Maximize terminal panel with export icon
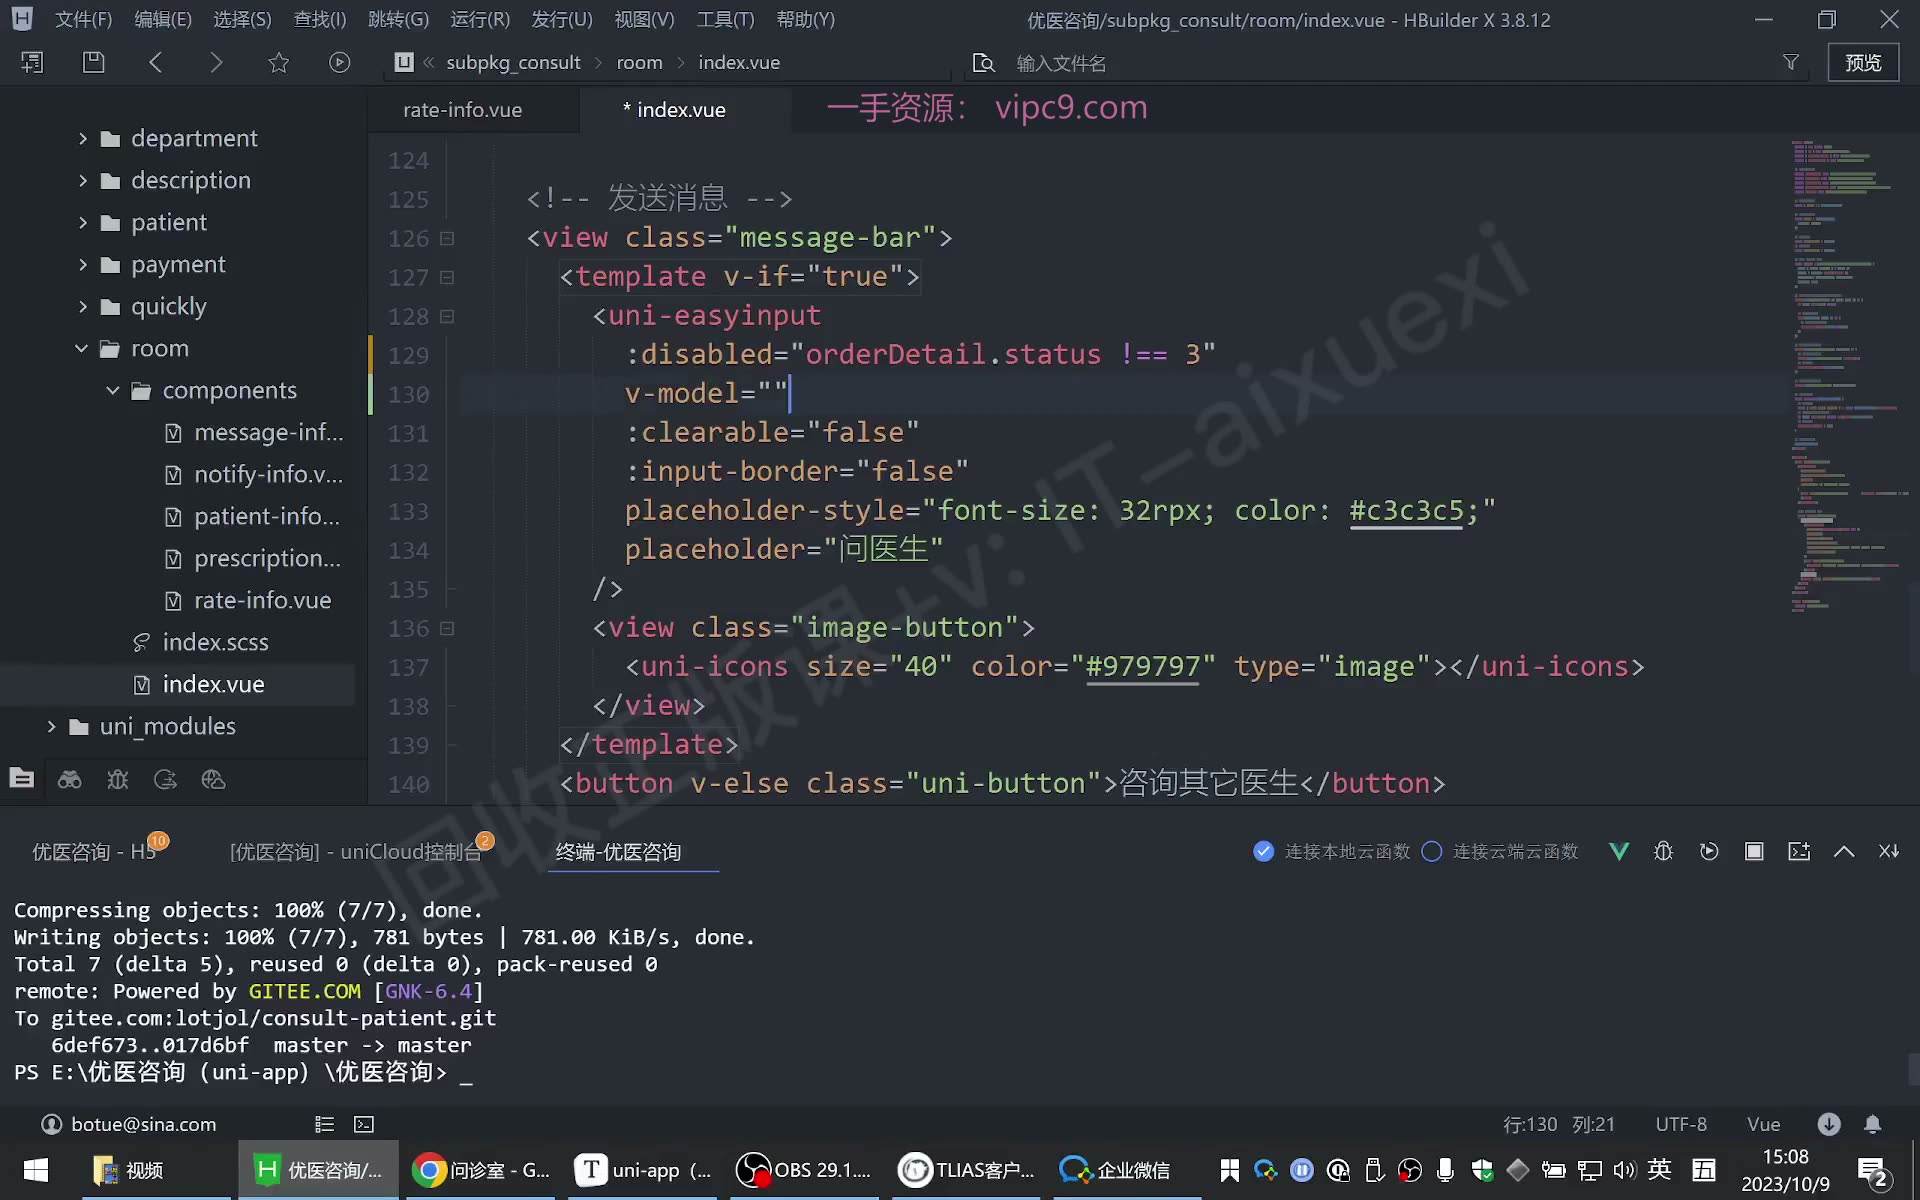 click(1799, 851)
